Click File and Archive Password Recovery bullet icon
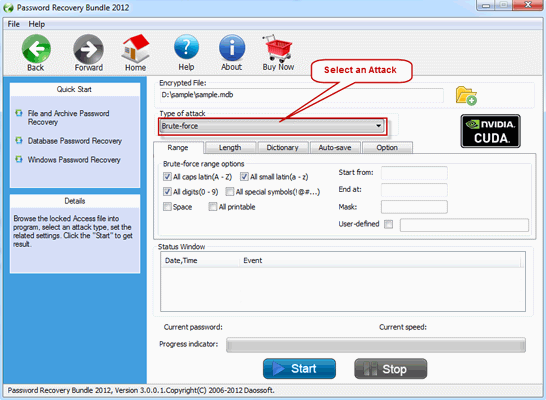Image resolution: width=546 pixels, height=400 pixels. (x=19, y=113)
